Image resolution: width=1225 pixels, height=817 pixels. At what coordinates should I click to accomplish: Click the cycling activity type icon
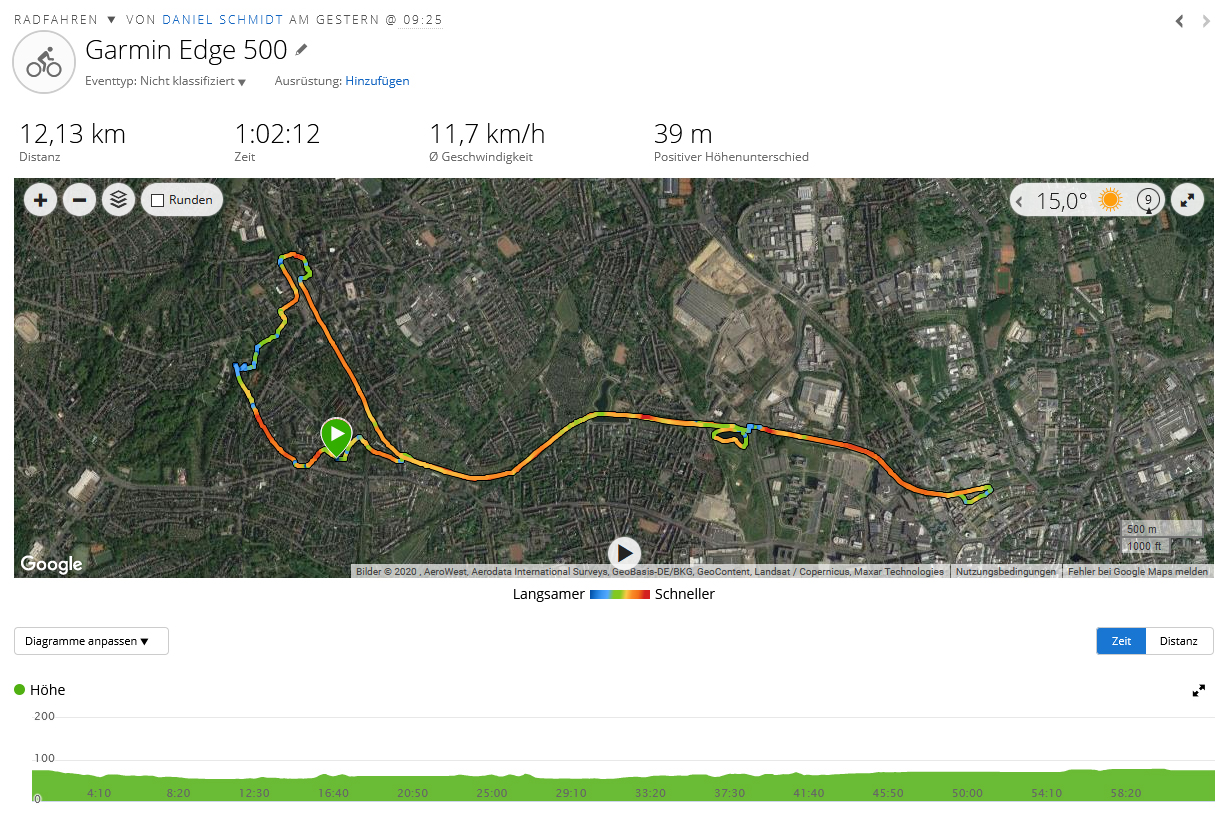click(x=44, y=62)
